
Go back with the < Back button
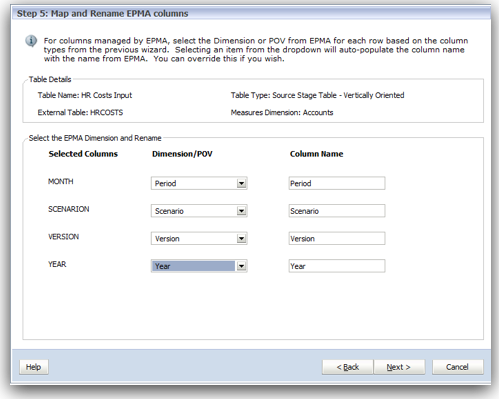(347, 367)
